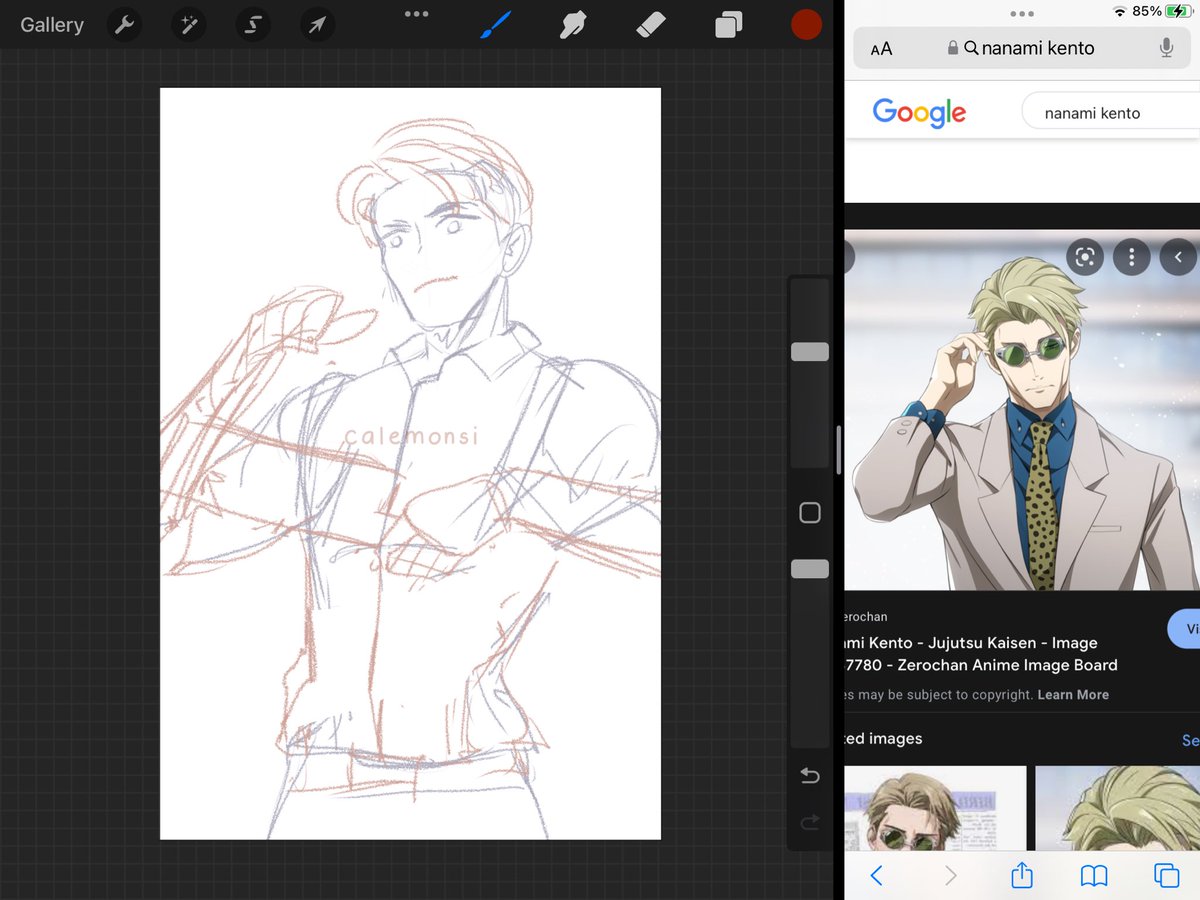Activate the Selection S tool
The height and width of the screenshot is (900, 1200).
click(x=253, y=25)
